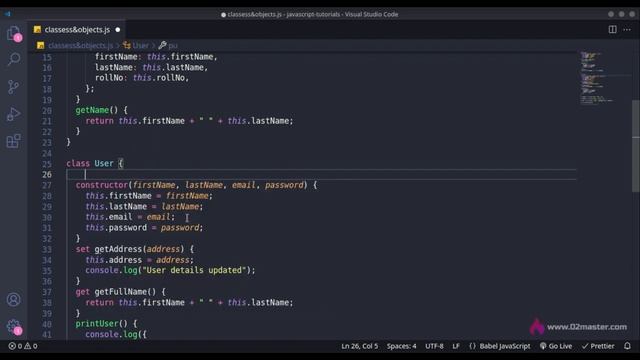The image size is (640, 360).
Task: Click the last breadcrumb symbol with wrench icon
Action: pos(168,45)
